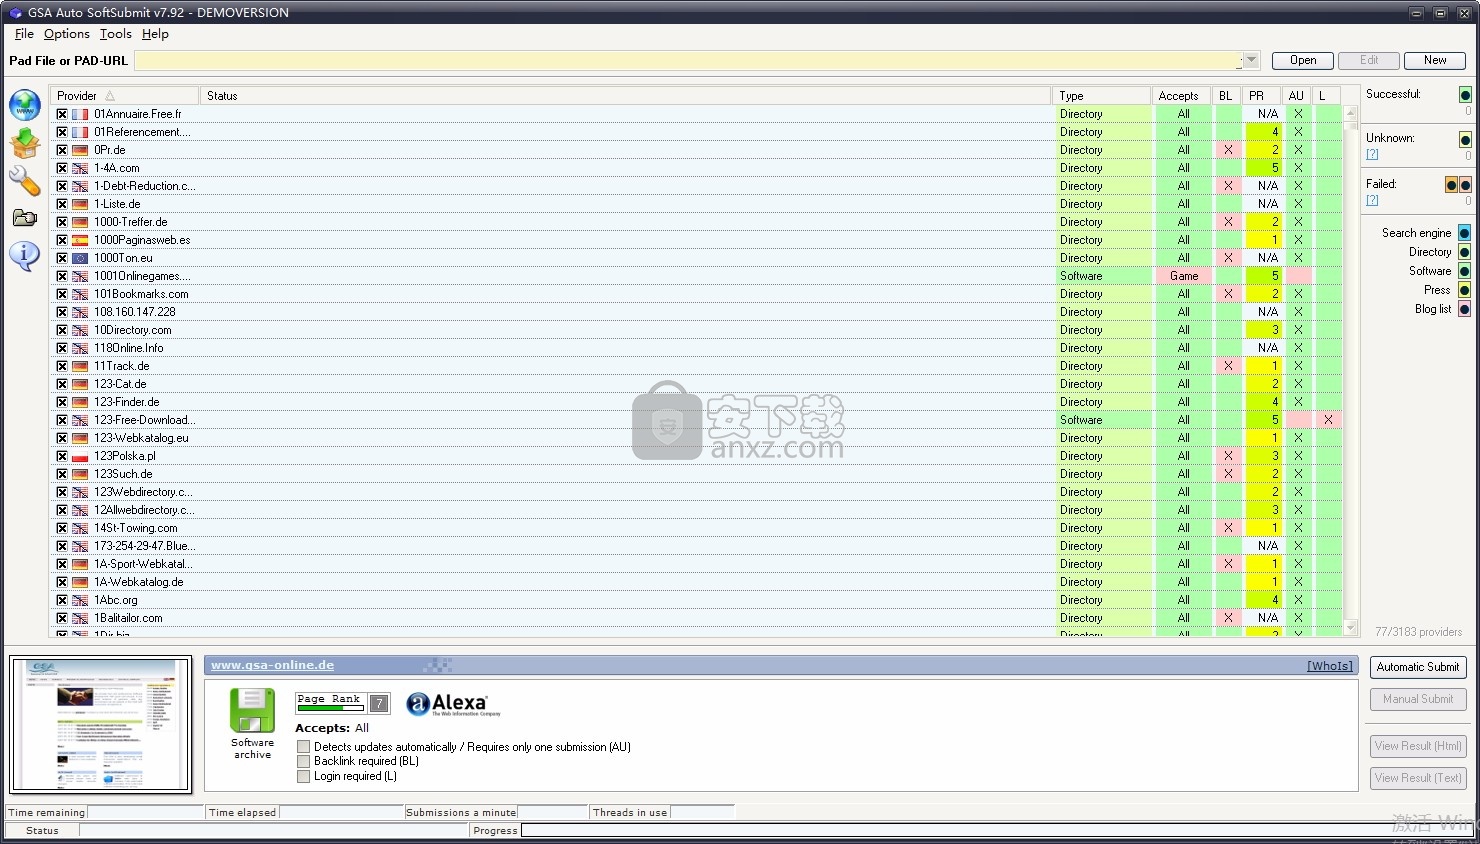This screenshot has height=844, width=1480.
Task: Click the Unknown status color indicator
Action: pyautogui.click(x=1465, y=140)
